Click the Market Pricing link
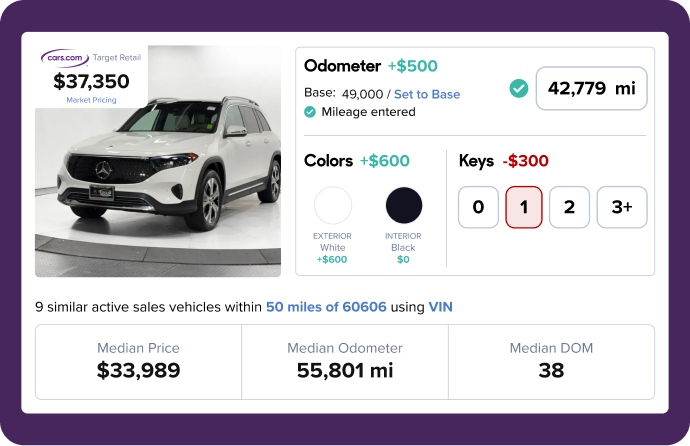Screen dimensions: 690x446 [91, 100]
